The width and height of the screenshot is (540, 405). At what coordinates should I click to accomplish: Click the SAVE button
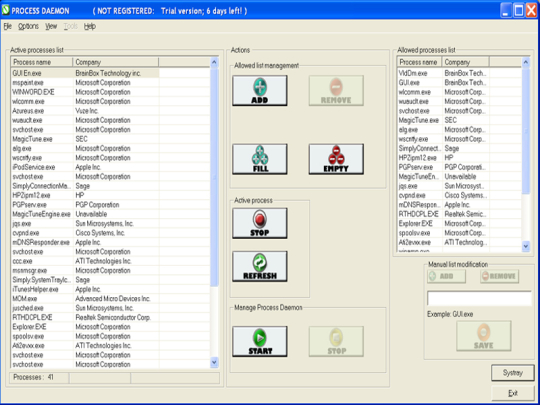pyautogui.click(x=484, y=336)
